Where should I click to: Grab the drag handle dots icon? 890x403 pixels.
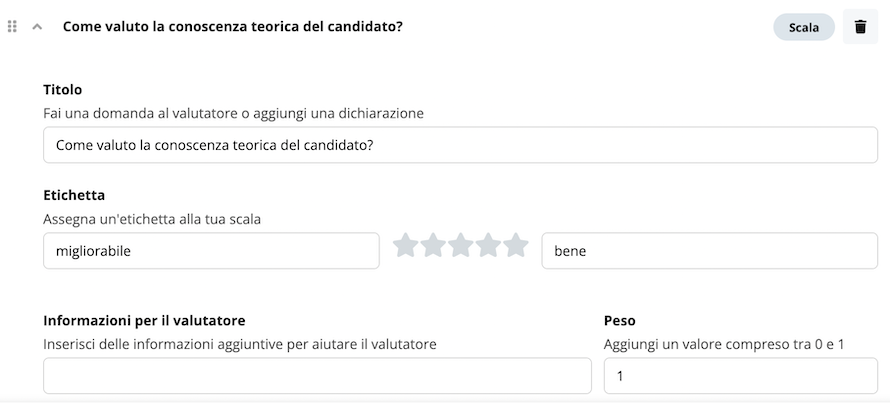(x=12, y=27)
